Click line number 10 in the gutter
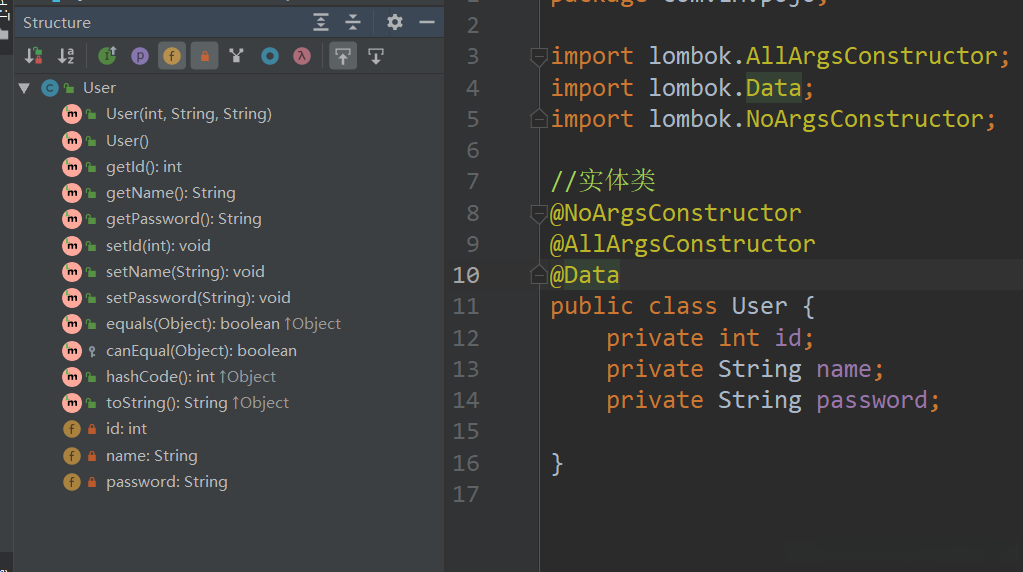Screen dimensions: 1023x572 click(x=466, y=275)
